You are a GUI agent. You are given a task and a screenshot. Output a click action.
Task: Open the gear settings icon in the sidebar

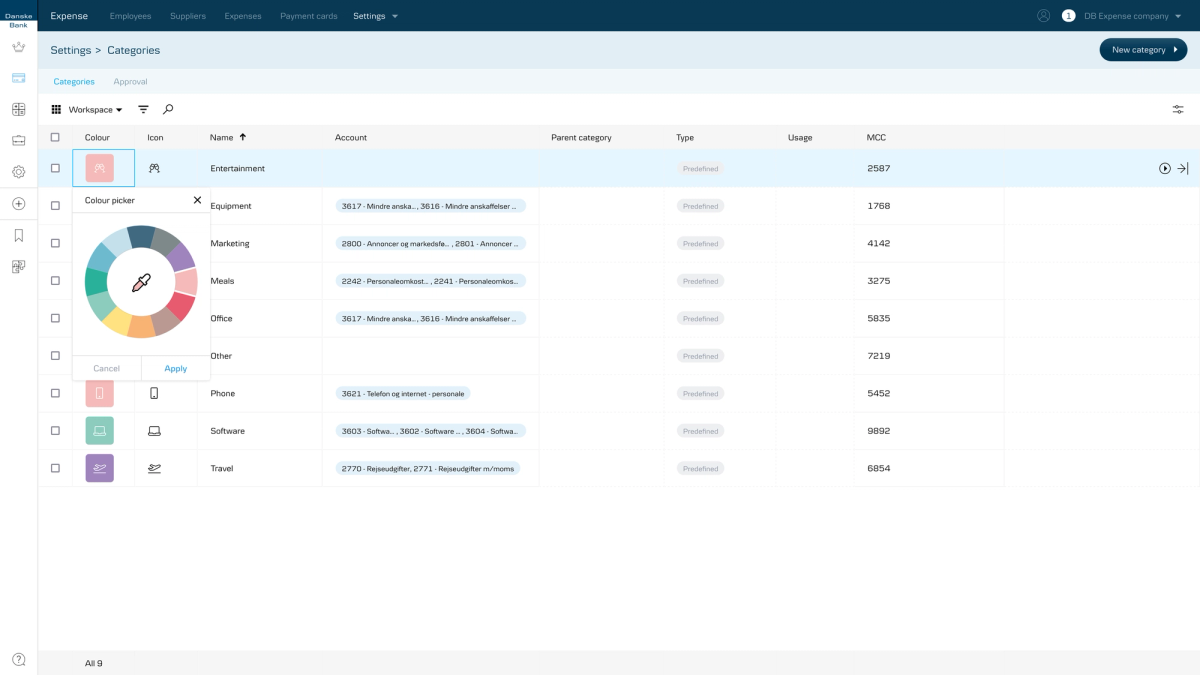click(18, 172)
